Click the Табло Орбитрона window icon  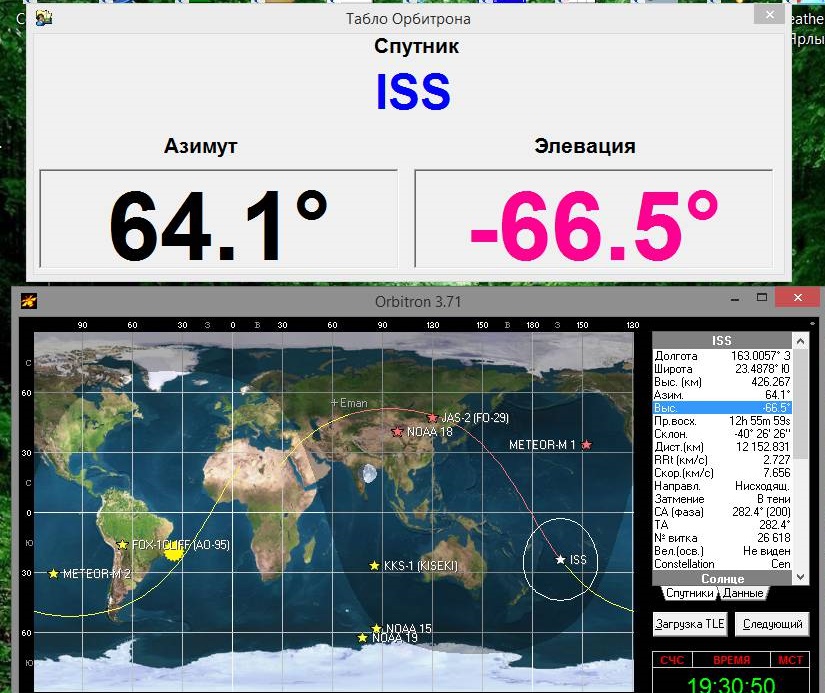point(44,18)
